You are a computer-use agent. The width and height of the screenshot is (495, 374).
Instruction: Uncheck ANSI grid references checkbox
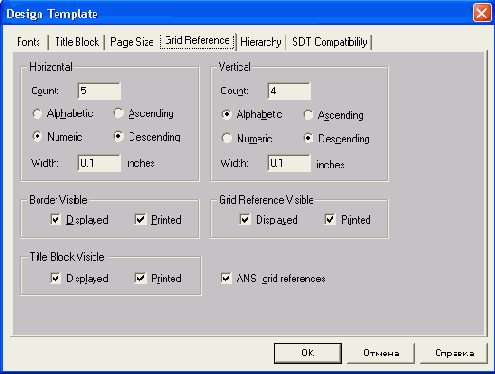click(x=226, y=278)
